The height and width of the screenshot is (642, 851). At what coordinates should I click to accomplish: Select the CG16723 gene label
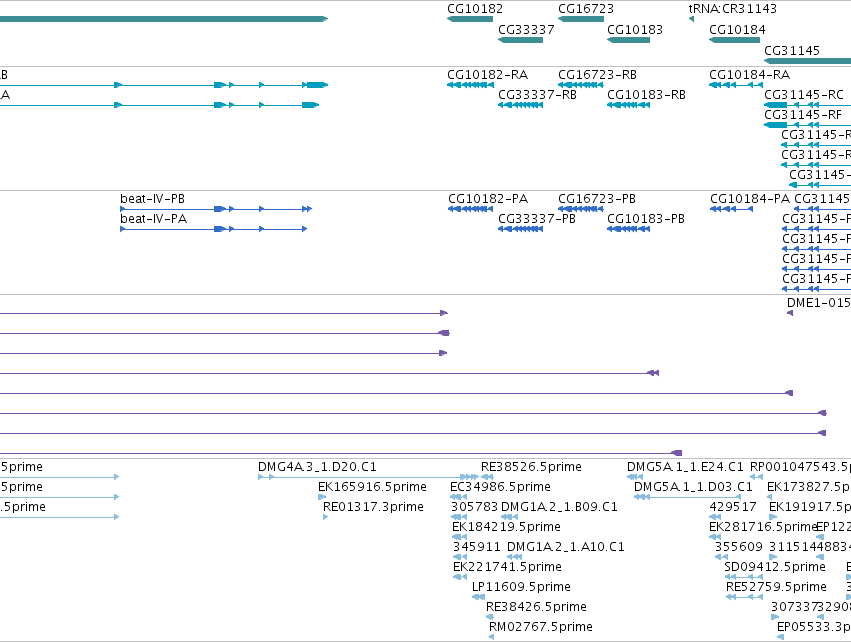(586, 9)
